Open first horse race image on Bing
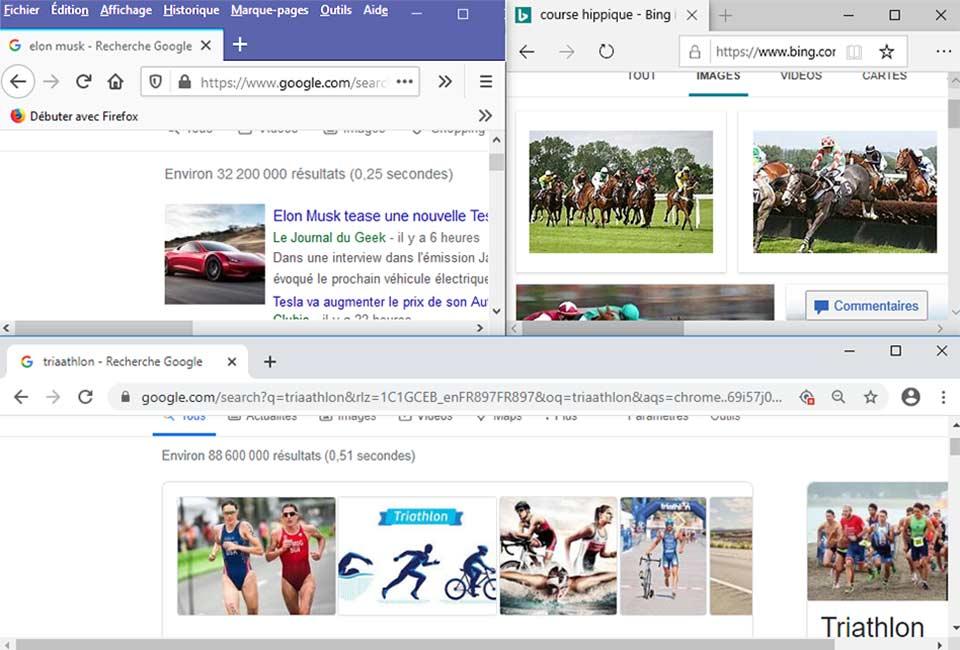Viewport: 960px width, 650px height. coord(621,192)
